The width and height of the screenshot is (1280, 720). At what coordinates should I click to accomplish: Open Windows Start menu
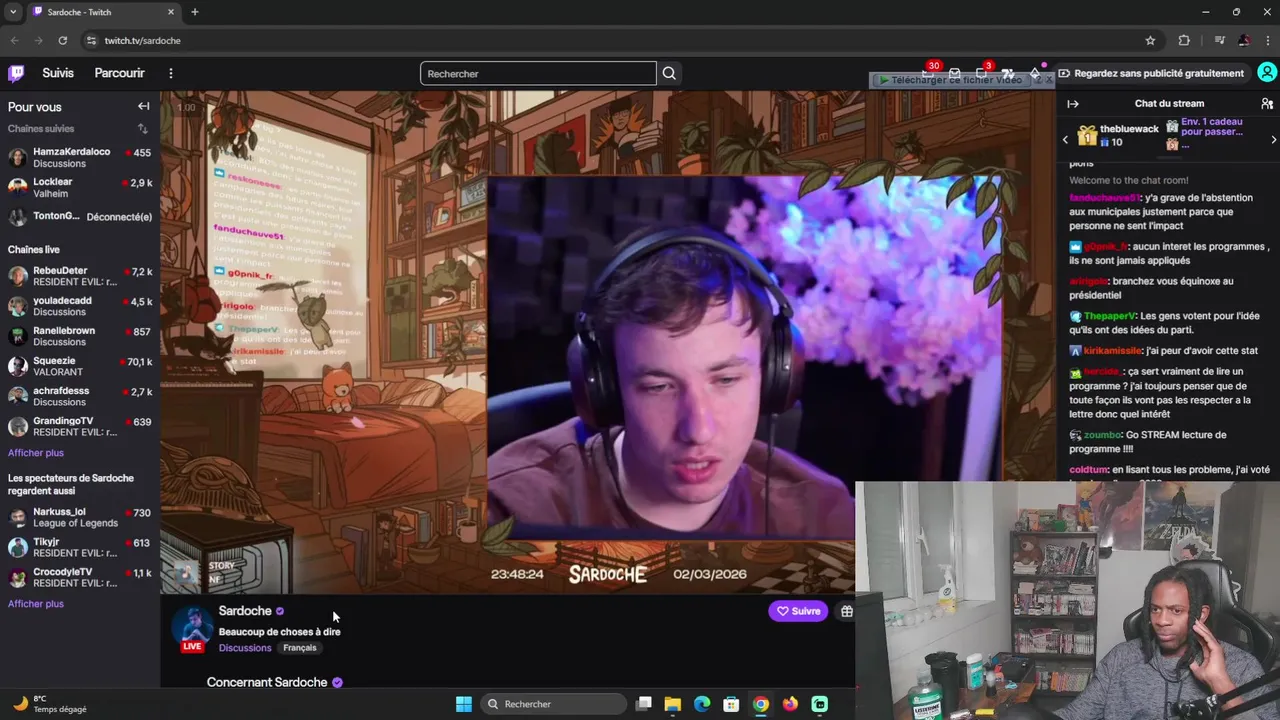tap(463, 704)
